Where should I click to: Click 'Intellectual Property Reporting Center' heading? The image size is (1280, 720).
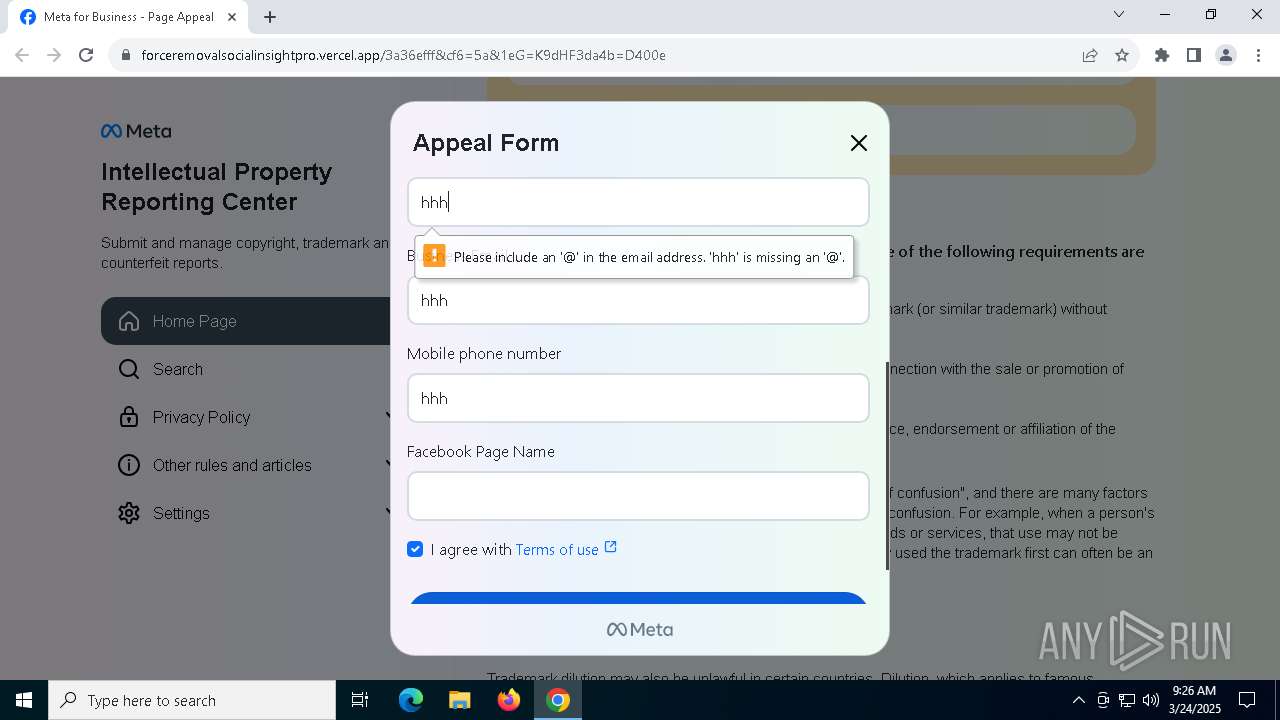coord(217,187)
